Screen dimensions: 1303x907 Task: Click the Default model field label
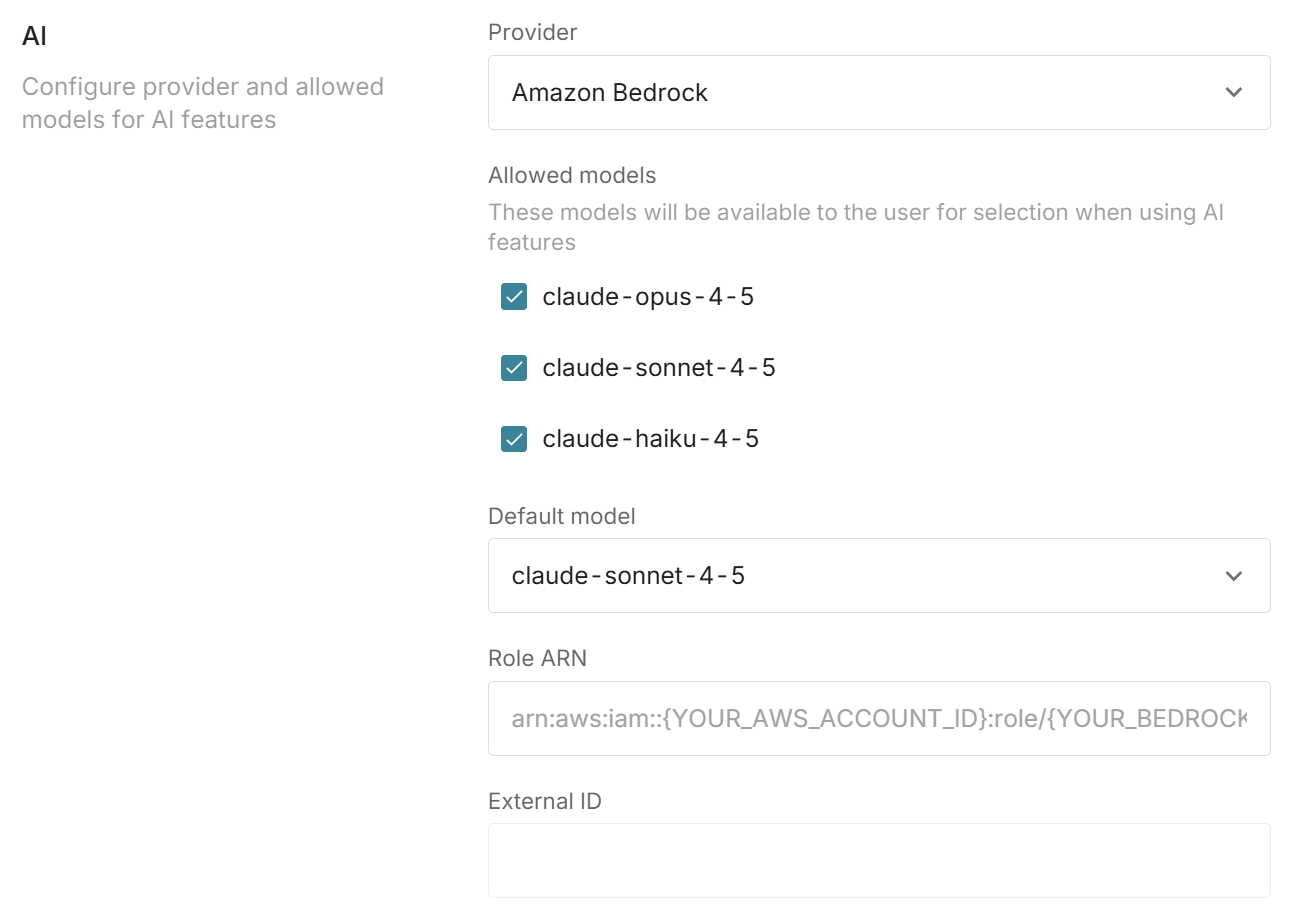tap(561, 516)
